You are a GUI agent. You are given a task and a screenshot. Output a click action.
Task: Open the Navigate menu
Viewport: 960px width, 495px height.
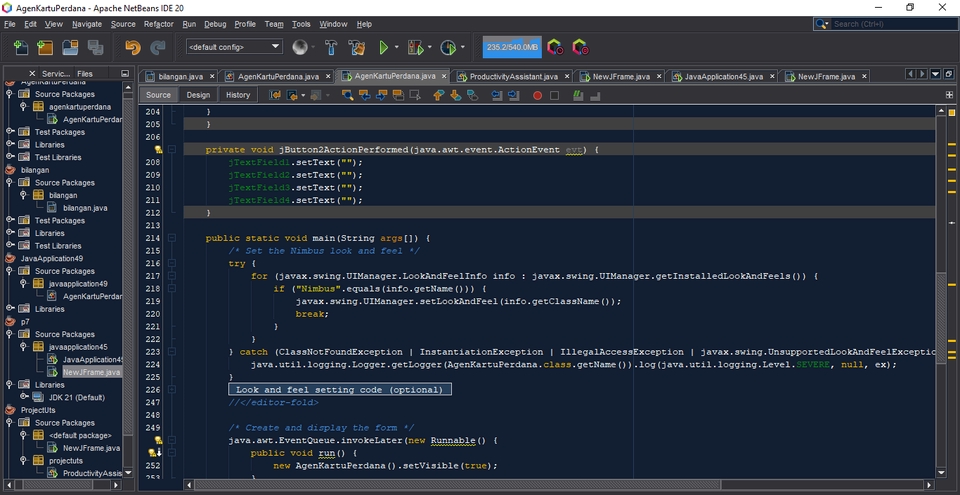click(87, 24)
